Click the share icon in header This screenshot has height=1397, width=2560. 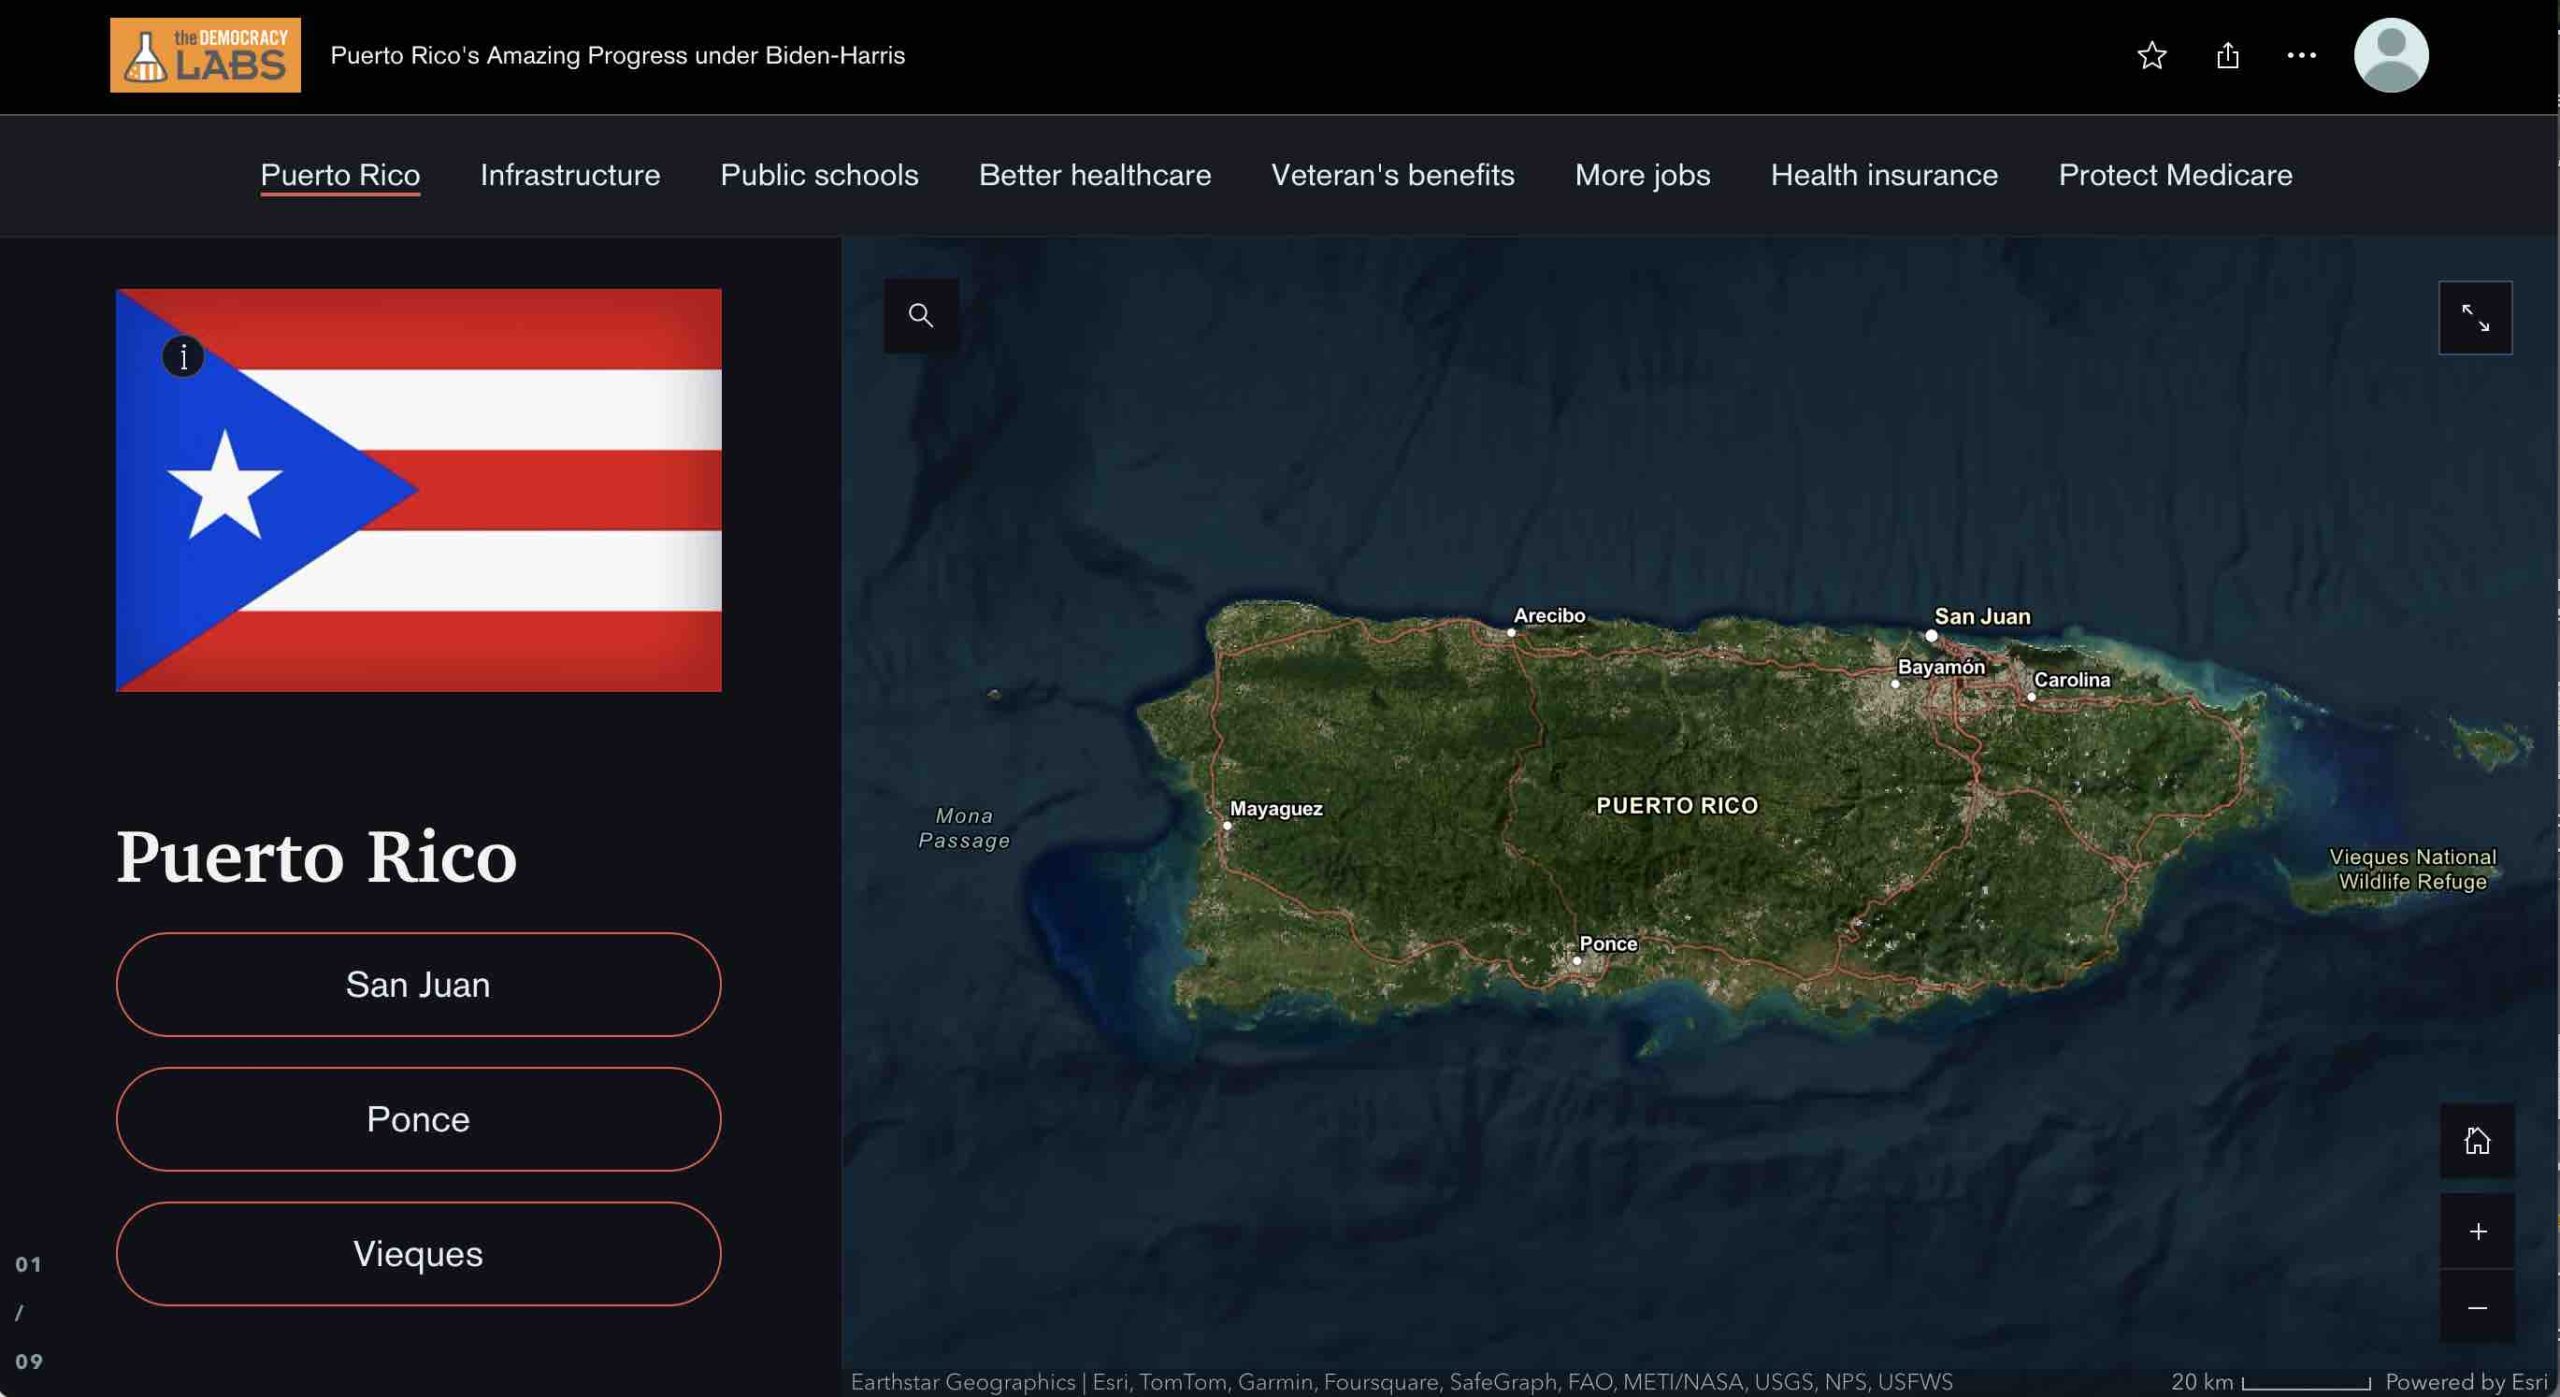2227,55
